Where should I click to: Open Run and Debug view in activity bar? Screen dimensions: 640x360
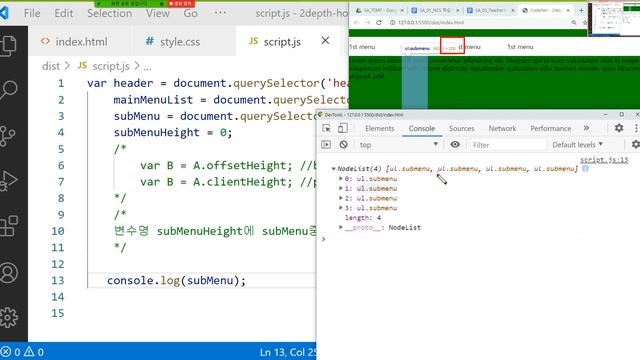(9, 181)
